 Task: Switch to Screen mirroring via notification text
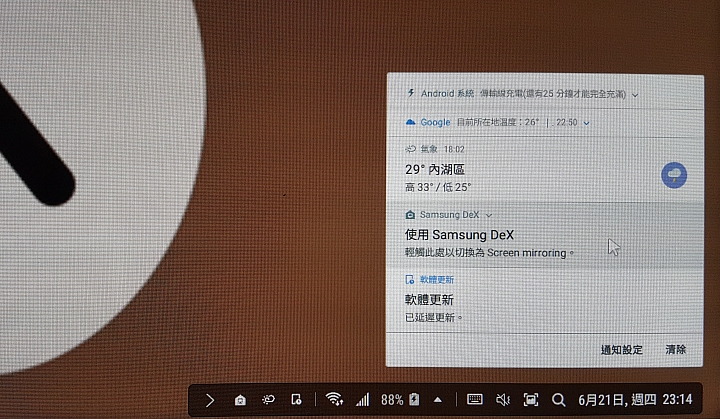tap(489, 253)
